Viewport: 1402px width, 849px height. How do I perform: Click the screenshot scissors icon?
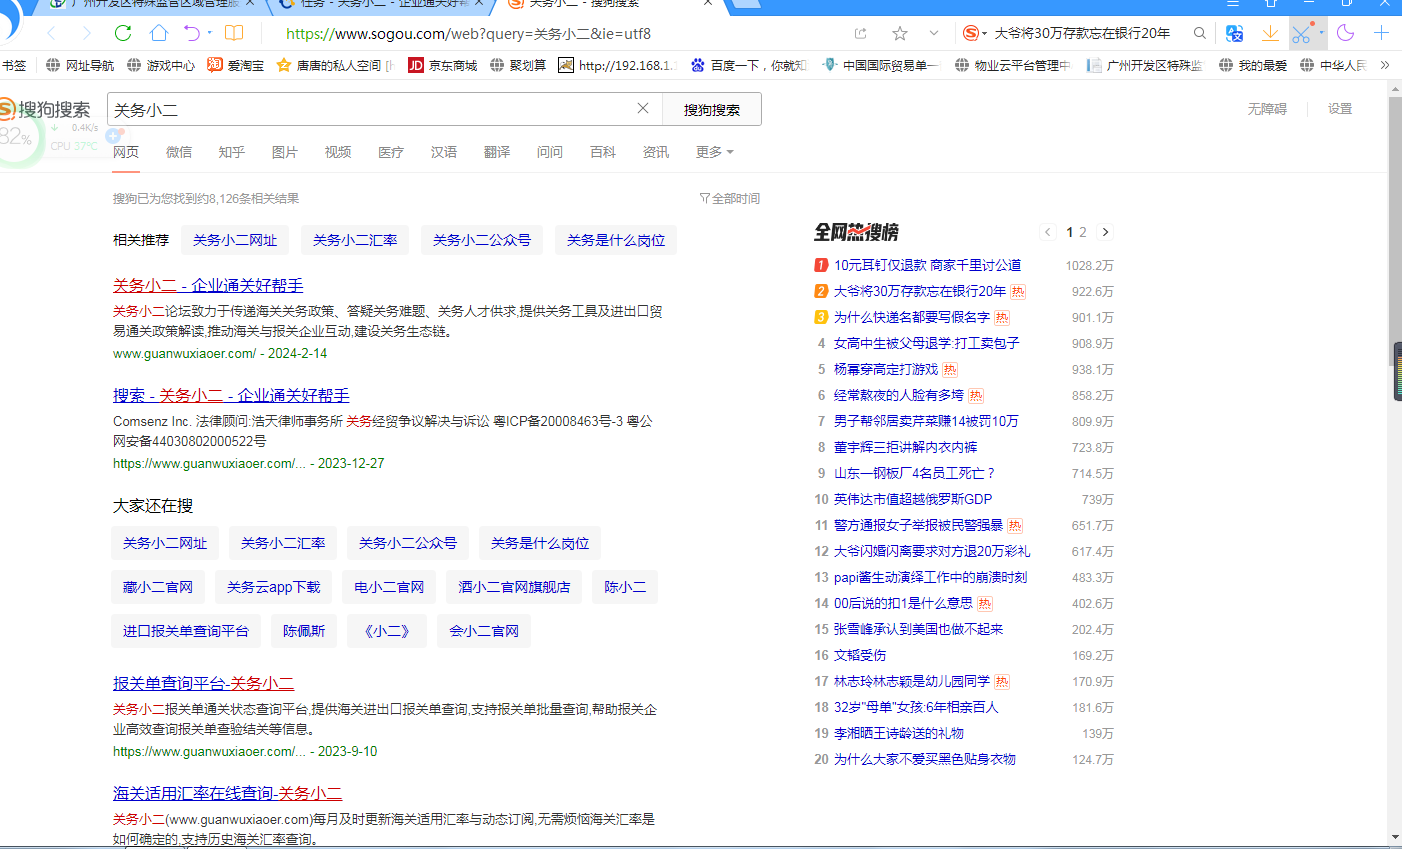coord(1300,33)
